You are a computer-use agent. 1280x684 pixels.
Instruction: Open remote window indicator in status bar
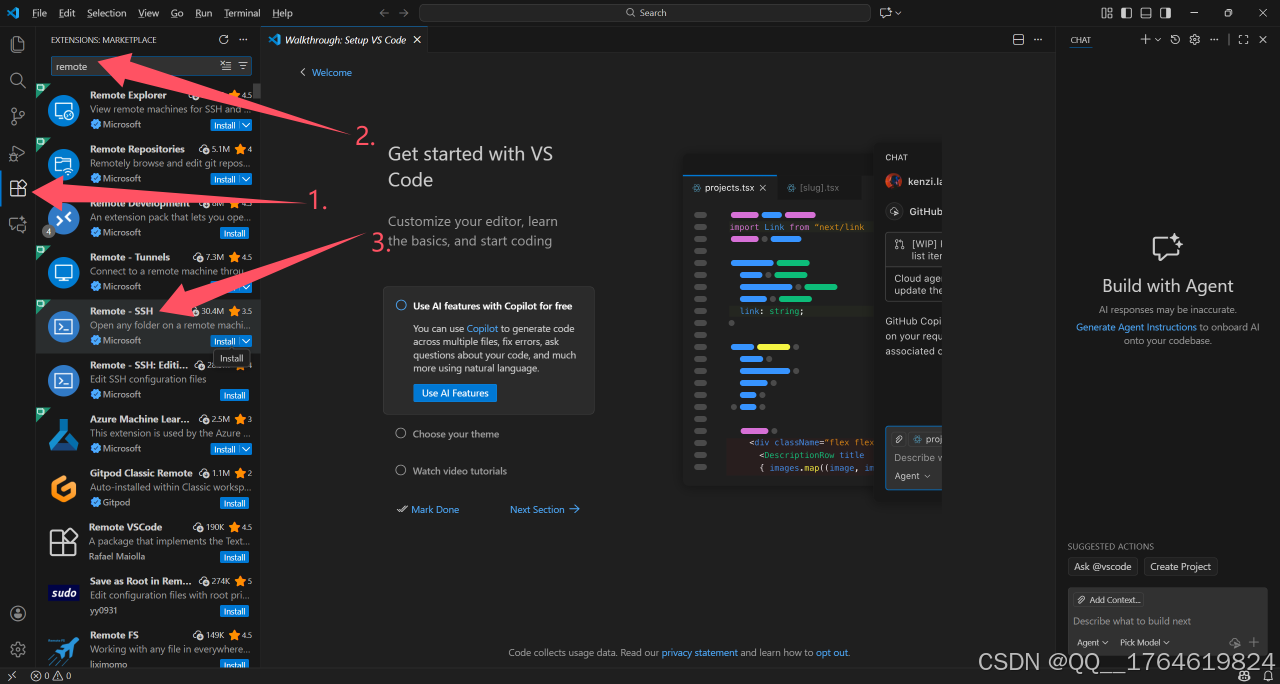tap(12, 676)
